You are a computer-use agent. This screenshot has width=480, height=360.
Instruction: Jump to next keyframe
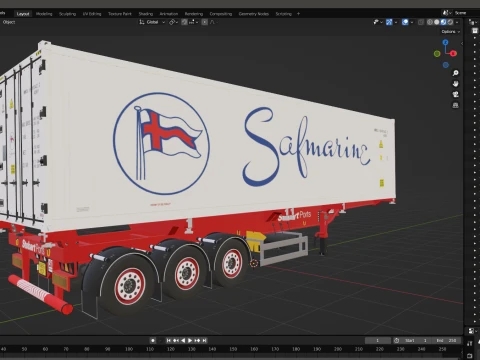point(197,340)
